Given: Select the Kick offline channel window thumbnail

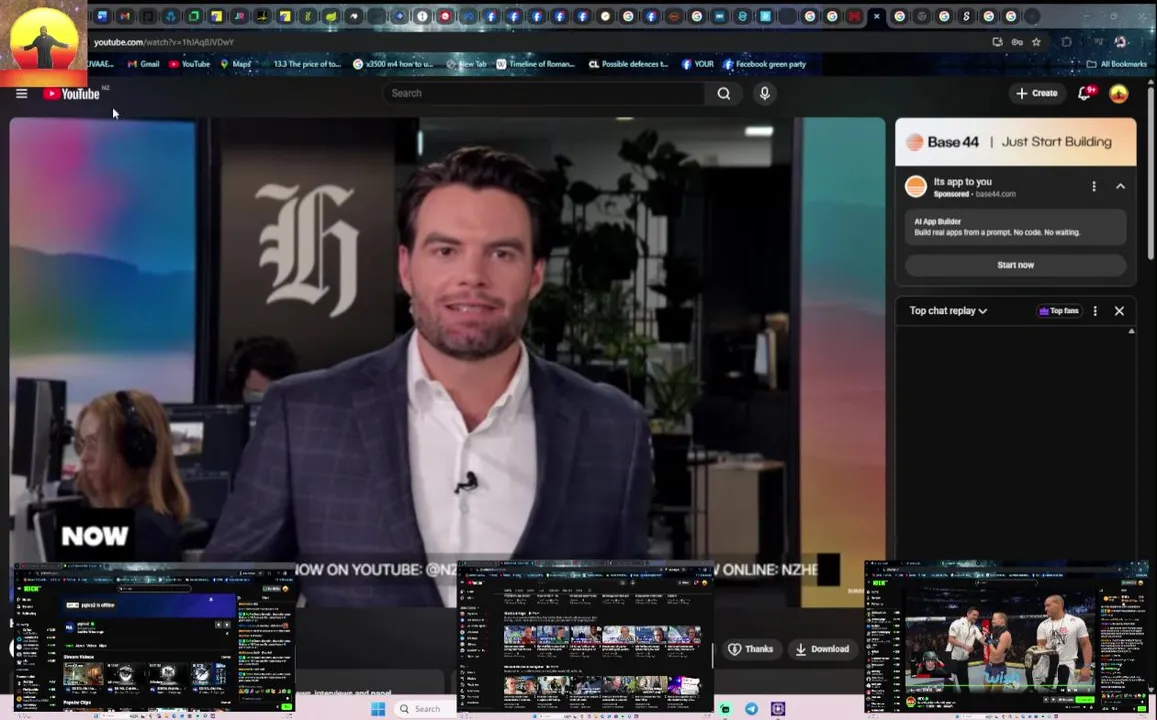Looking at the screenshot, I should [x=154, y=640].
